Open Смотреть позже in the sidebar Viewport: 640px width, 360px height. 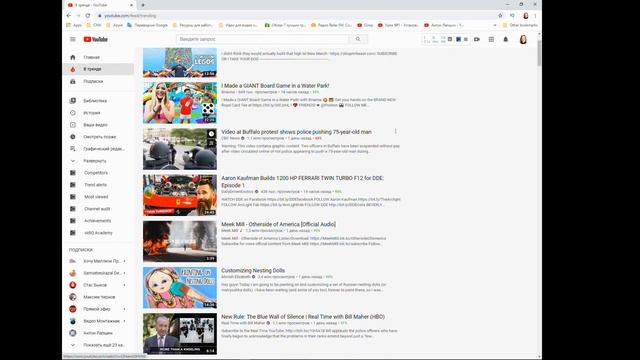[x=98, y=137]
